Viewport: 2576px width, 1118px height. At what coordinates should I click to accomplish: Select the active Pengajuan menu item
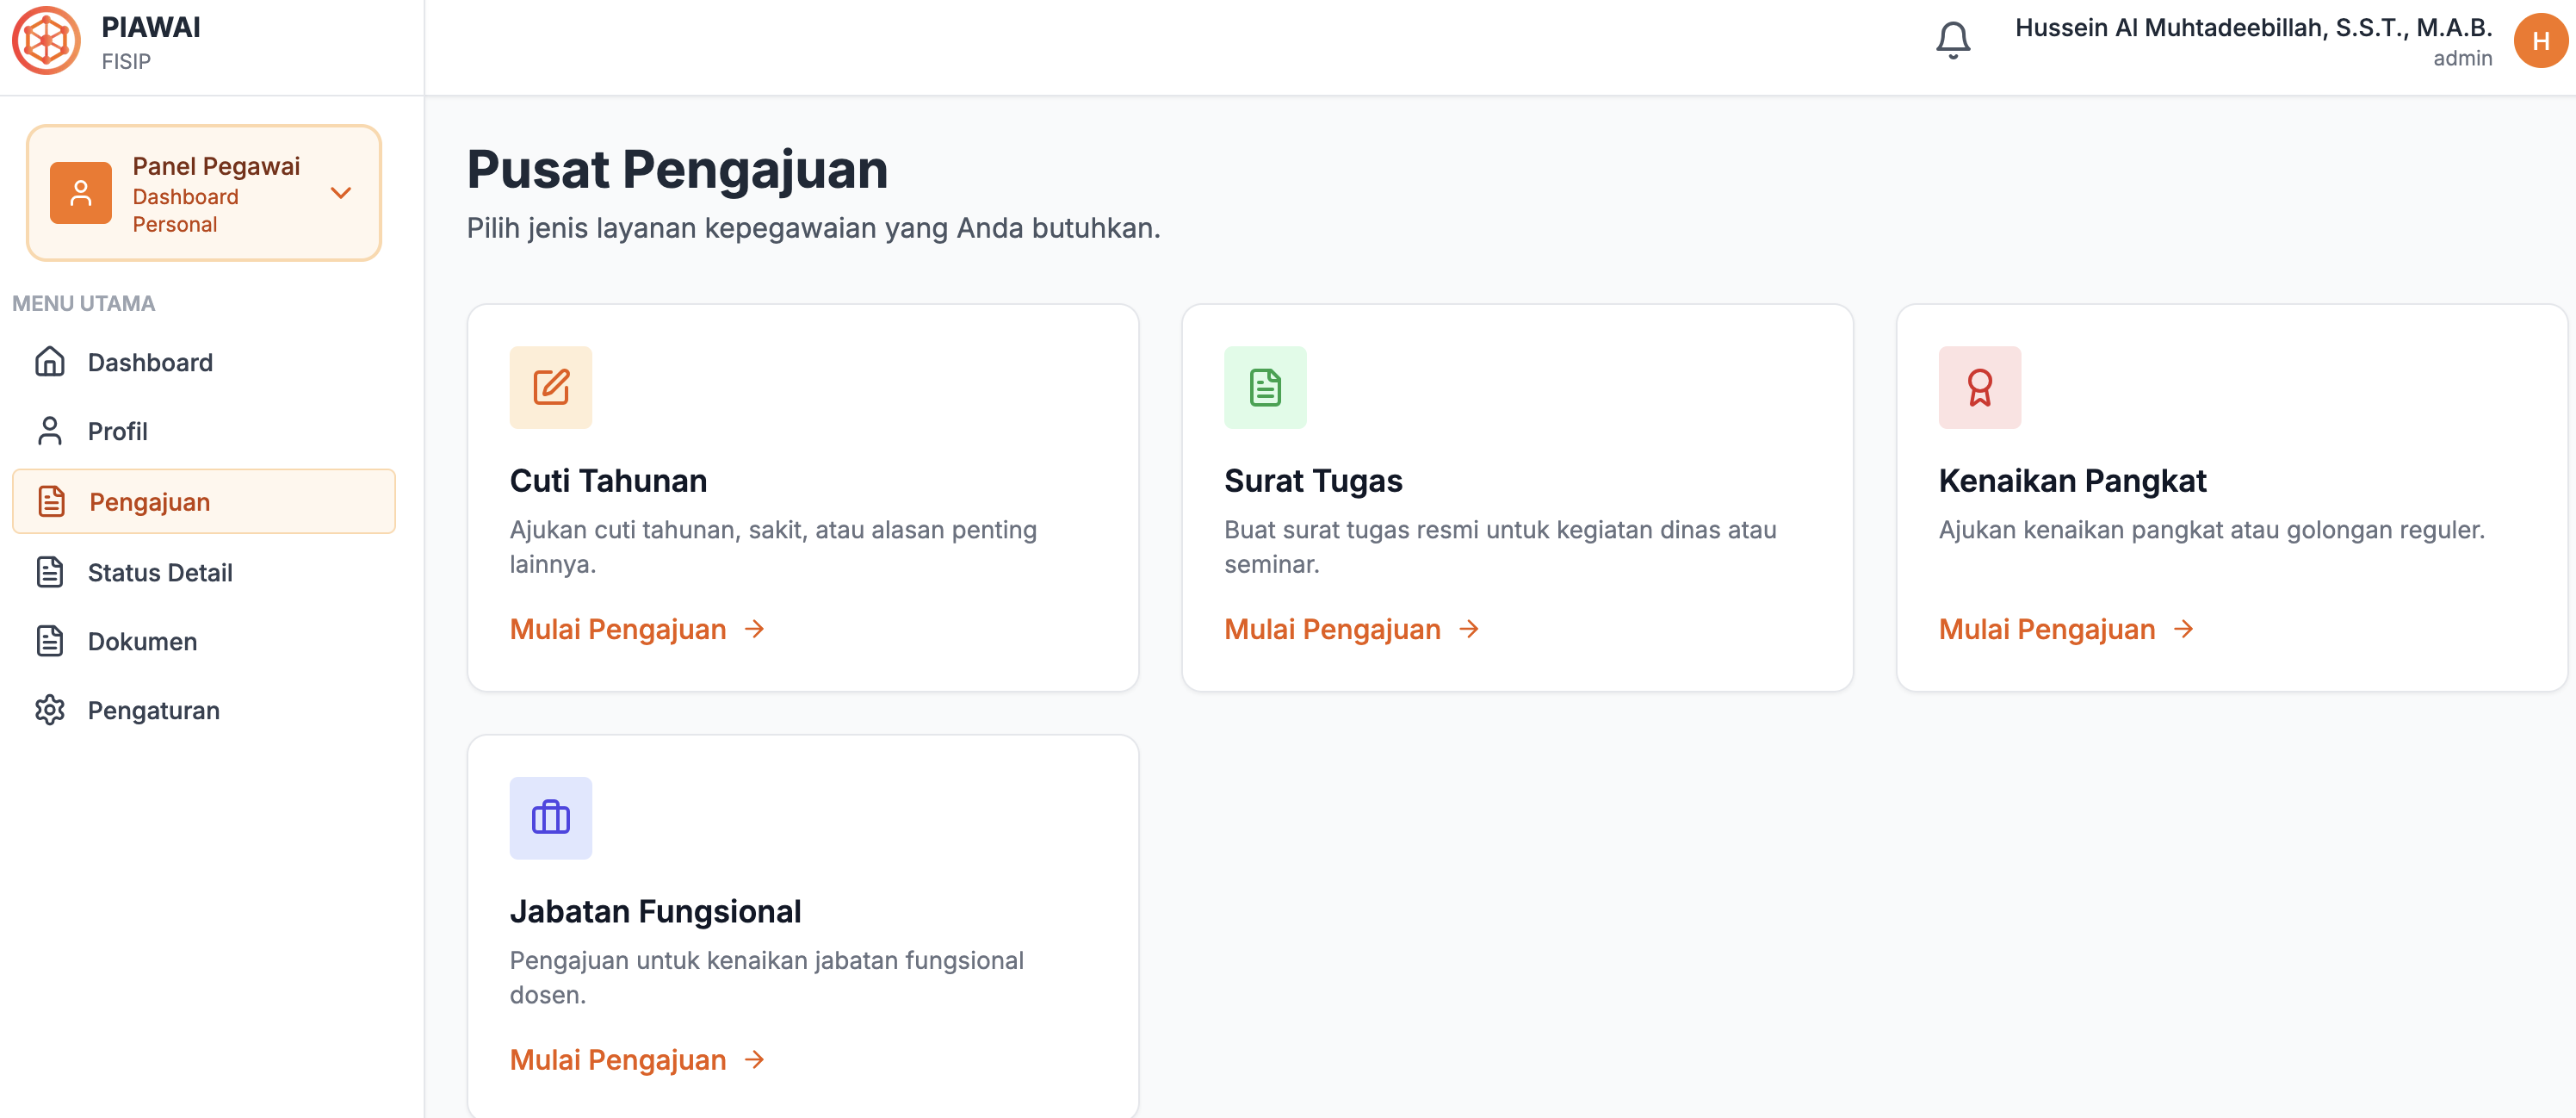tap(150, 502)
